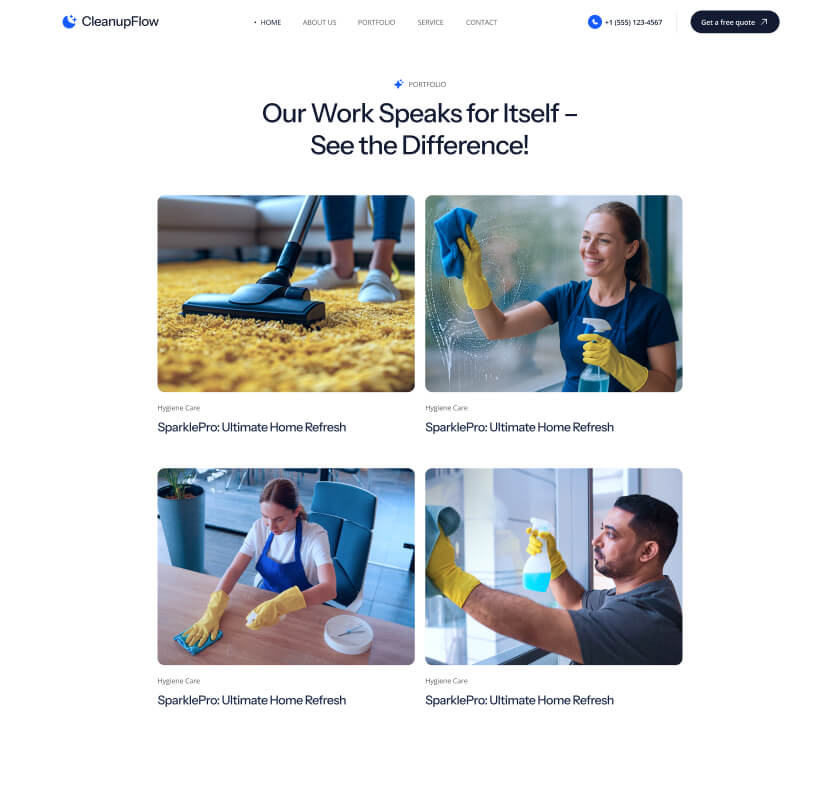Click SparklePro title under man spraying glass
Screen dimensions: 840x800
(519, 700)
